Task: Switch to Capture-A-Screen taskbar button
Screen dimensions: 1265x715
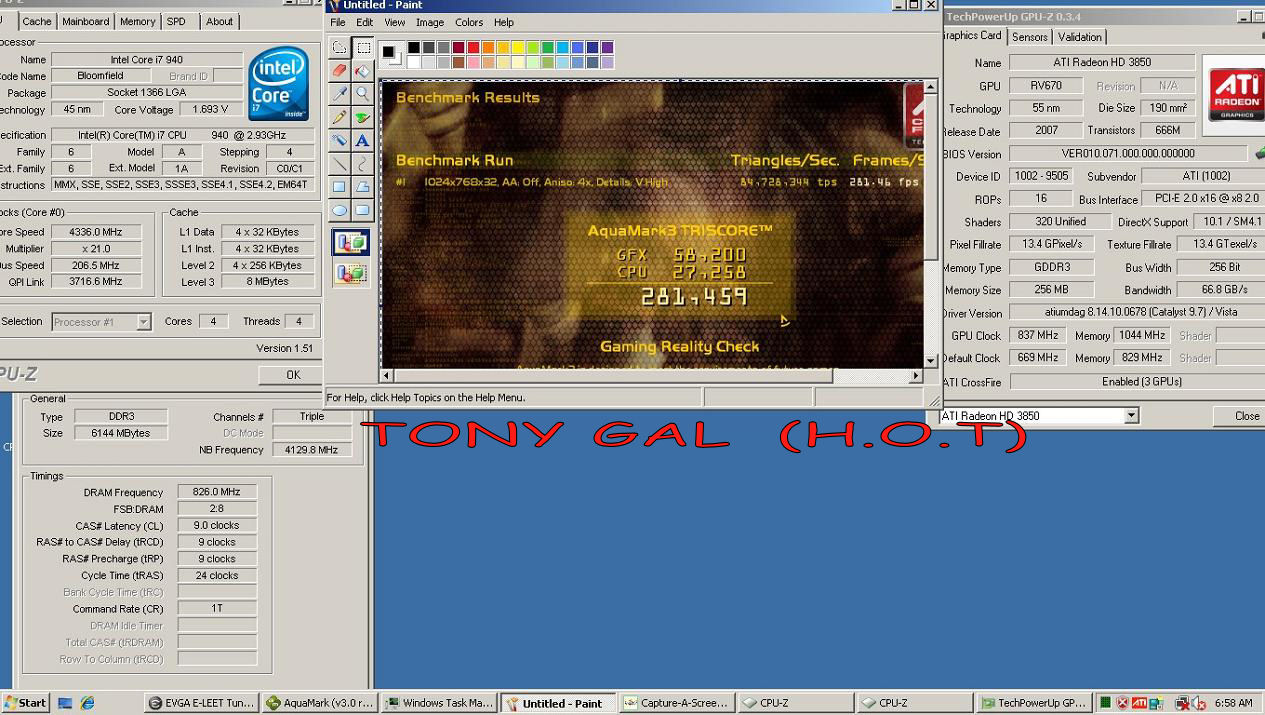Action: [x=677, y=703]
